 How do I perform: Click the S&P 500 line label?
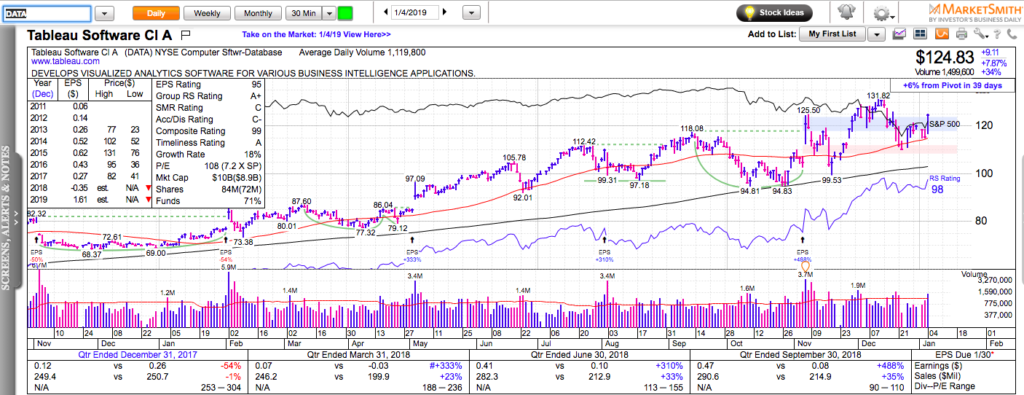coord(944,123)
